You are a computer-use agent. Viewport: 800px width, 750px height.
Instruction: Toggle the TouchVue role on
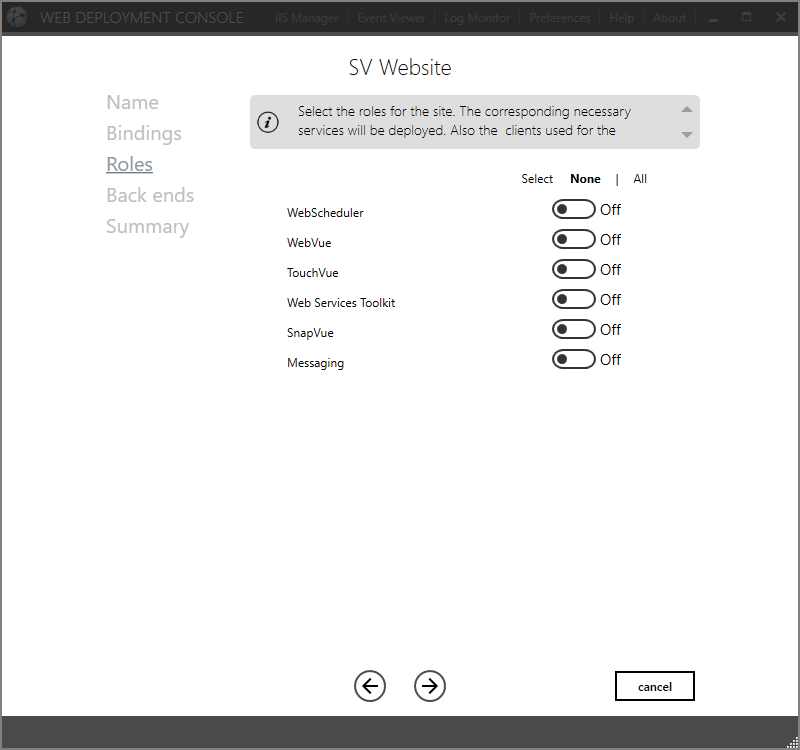pyautogui.click(x=574, y=270)
